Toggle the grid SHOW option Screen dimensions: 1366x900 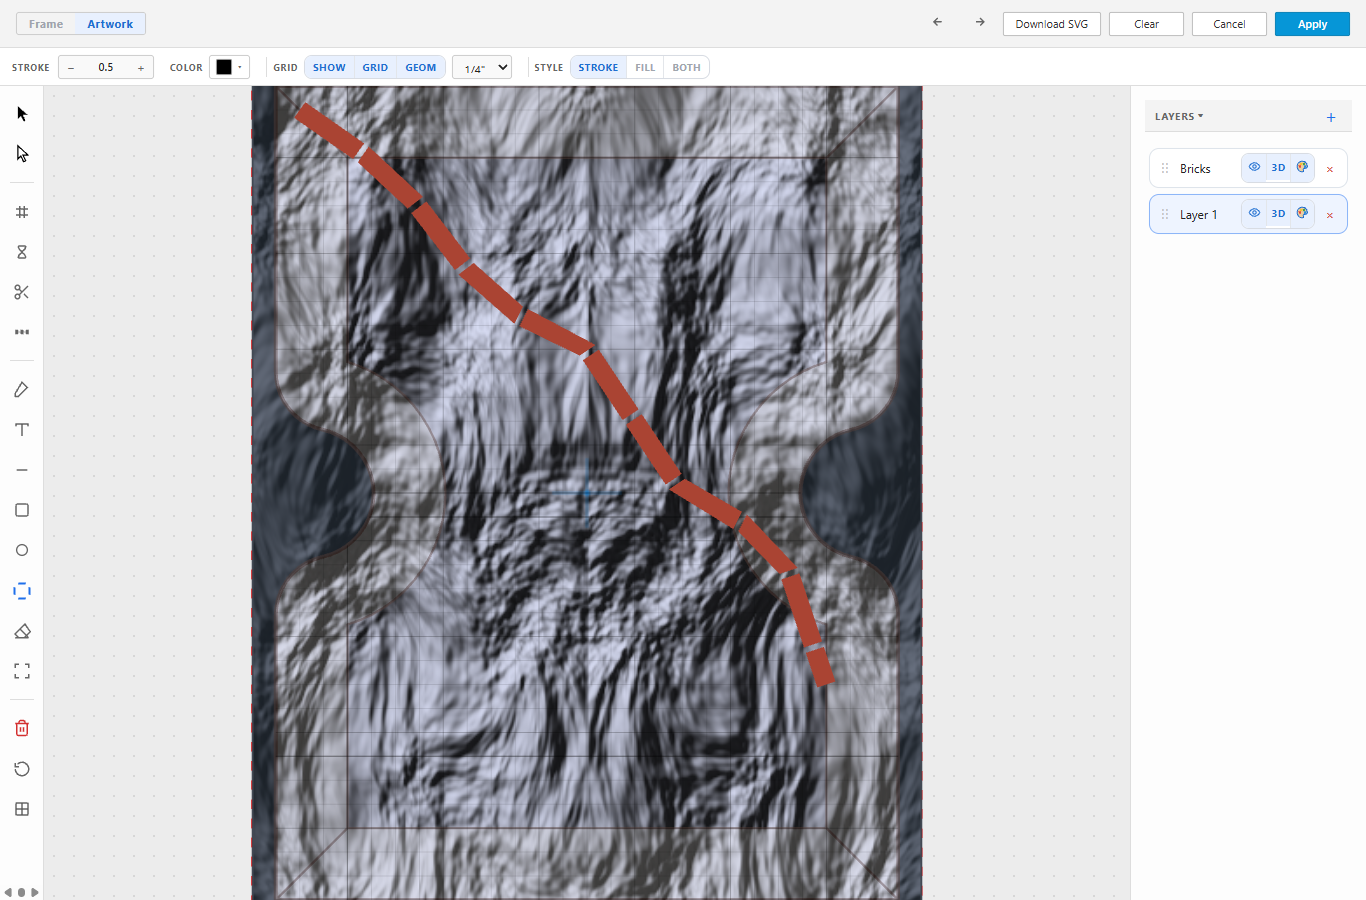point(329,67)
